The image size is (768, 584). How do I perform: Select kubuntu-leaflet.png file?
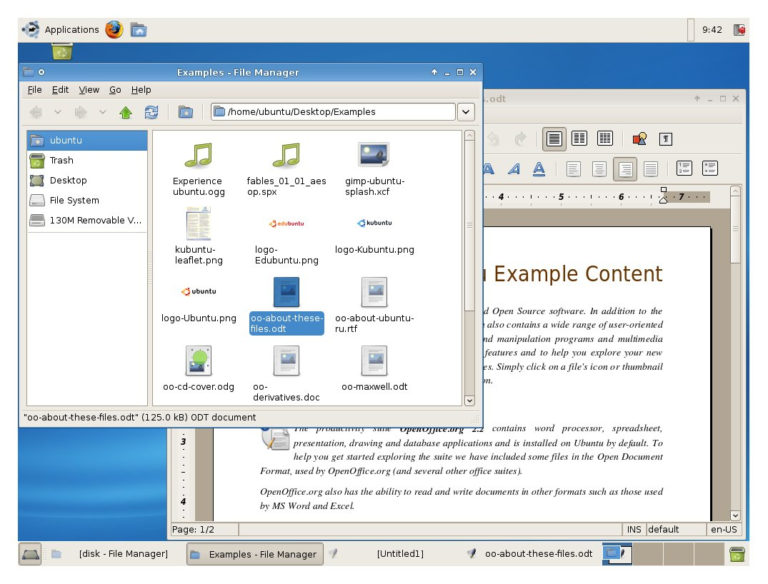point(198,236)
